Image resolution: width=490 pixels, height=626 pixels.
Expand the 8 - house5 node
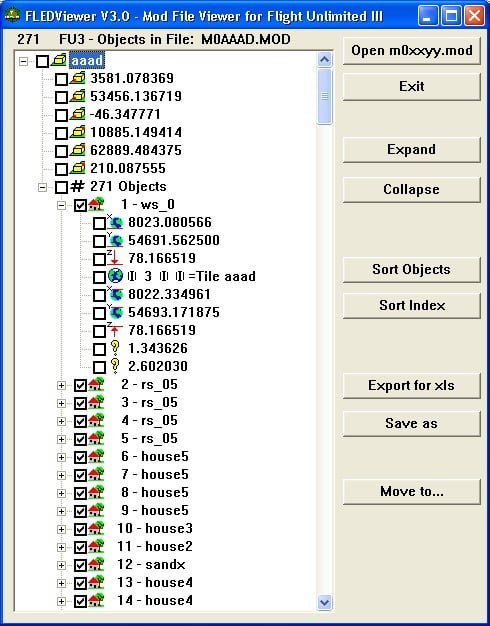click(61, 493)
